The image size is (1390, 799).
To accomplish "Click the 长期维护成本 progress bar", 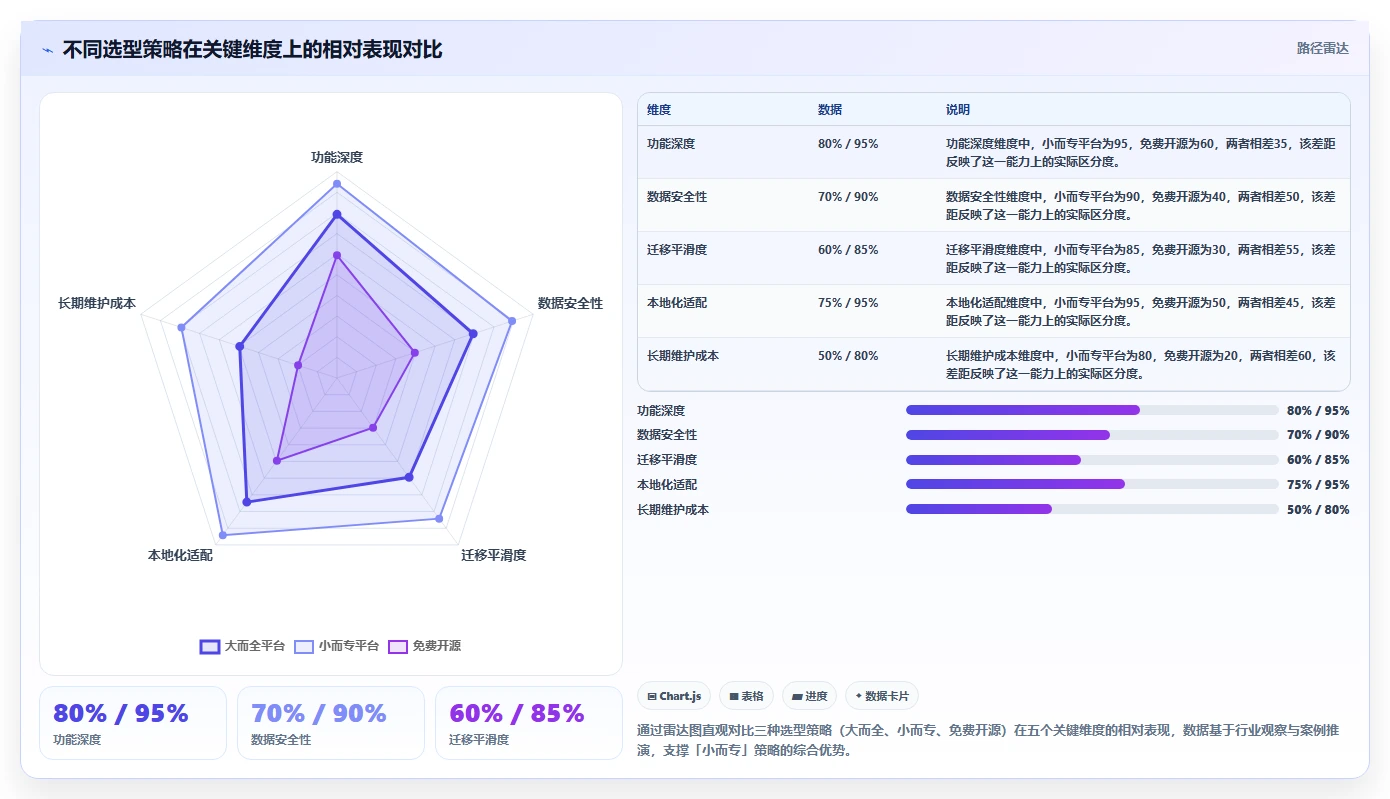I will click(1092, 509).
